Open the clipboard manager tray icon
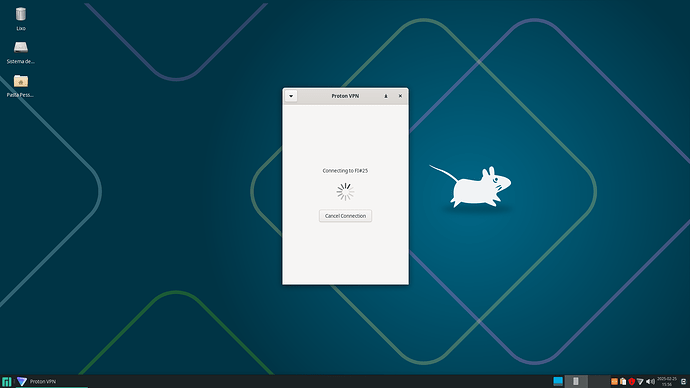Image resolution: width=690 pixels, height=388 pixels. (623, 381)
